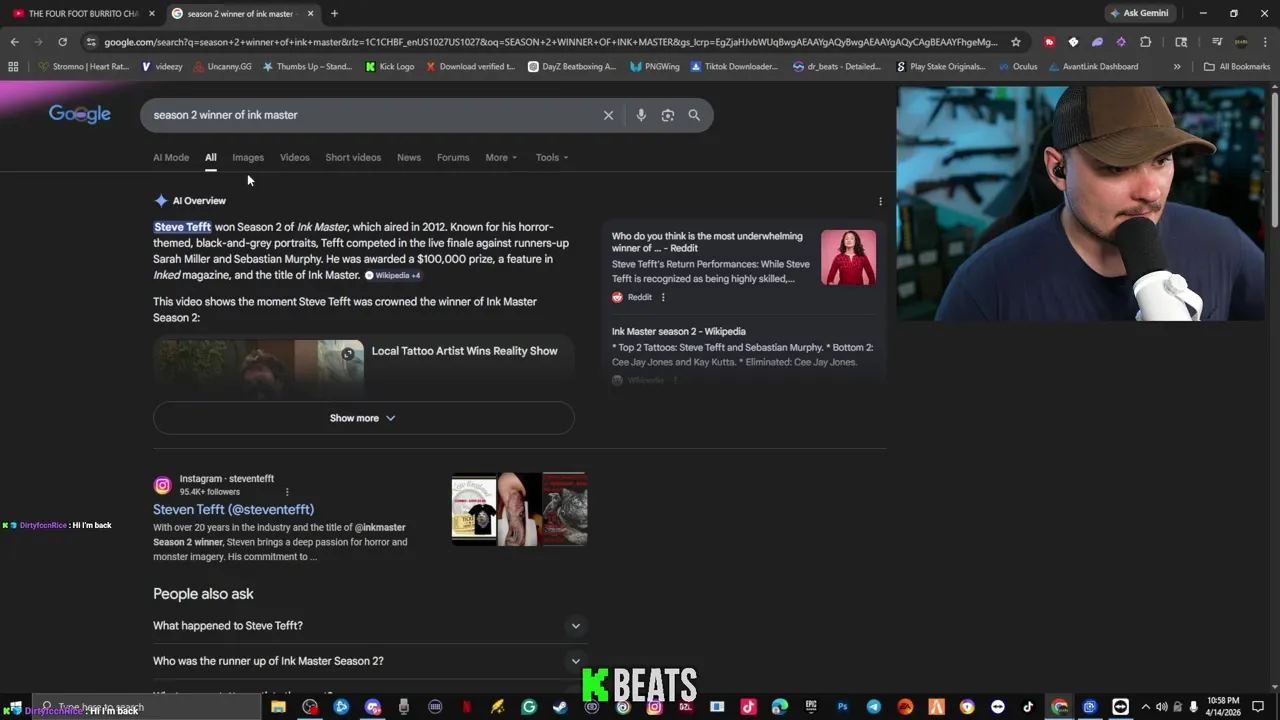Open Photoshop from the taskbar
This screenshot has width=1280, height=720.
[842, 707]
